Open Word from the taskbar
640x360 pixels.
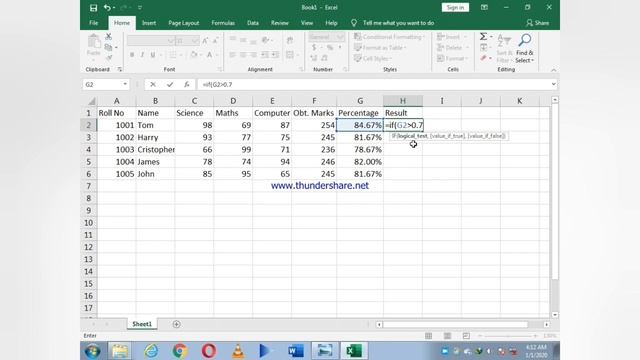(x=296, y=351)
